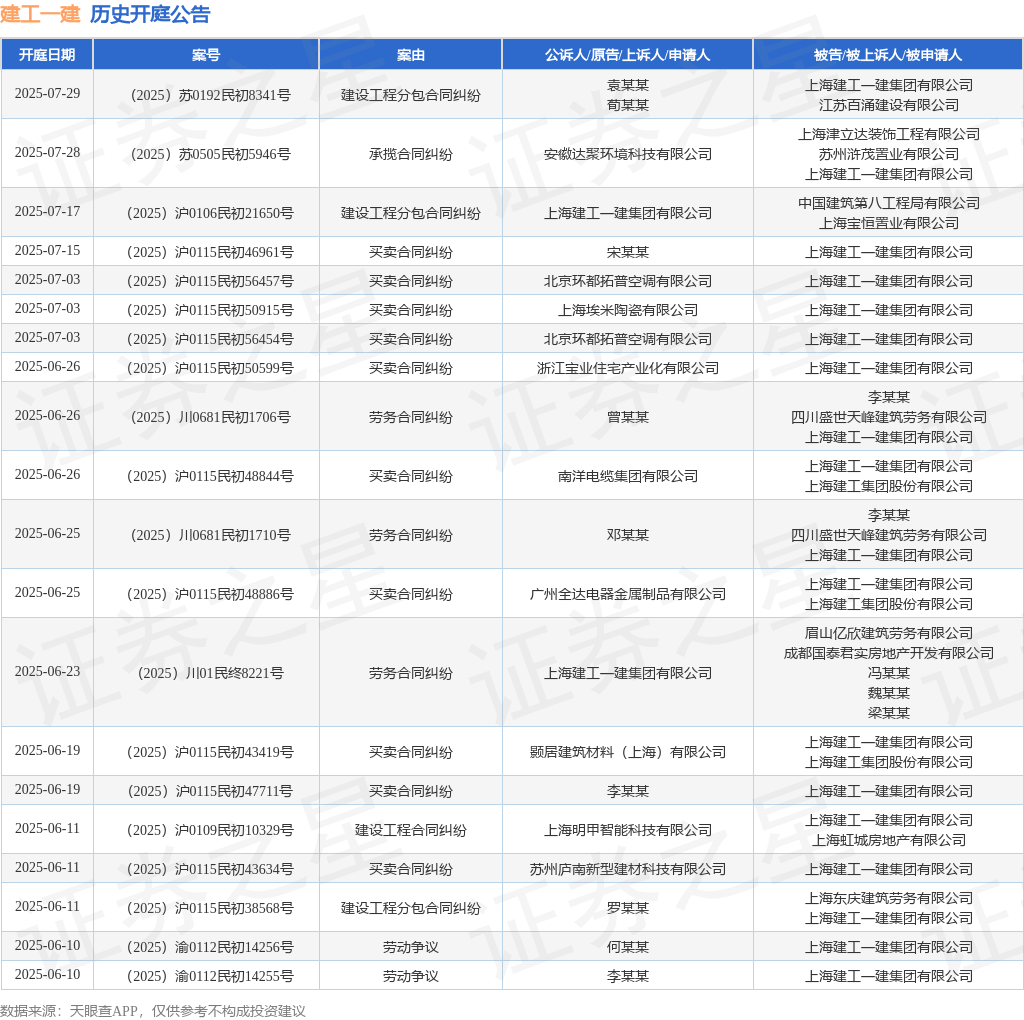Click 上海明甲智能科技有限公司 plaintiff

coord(628,830)
